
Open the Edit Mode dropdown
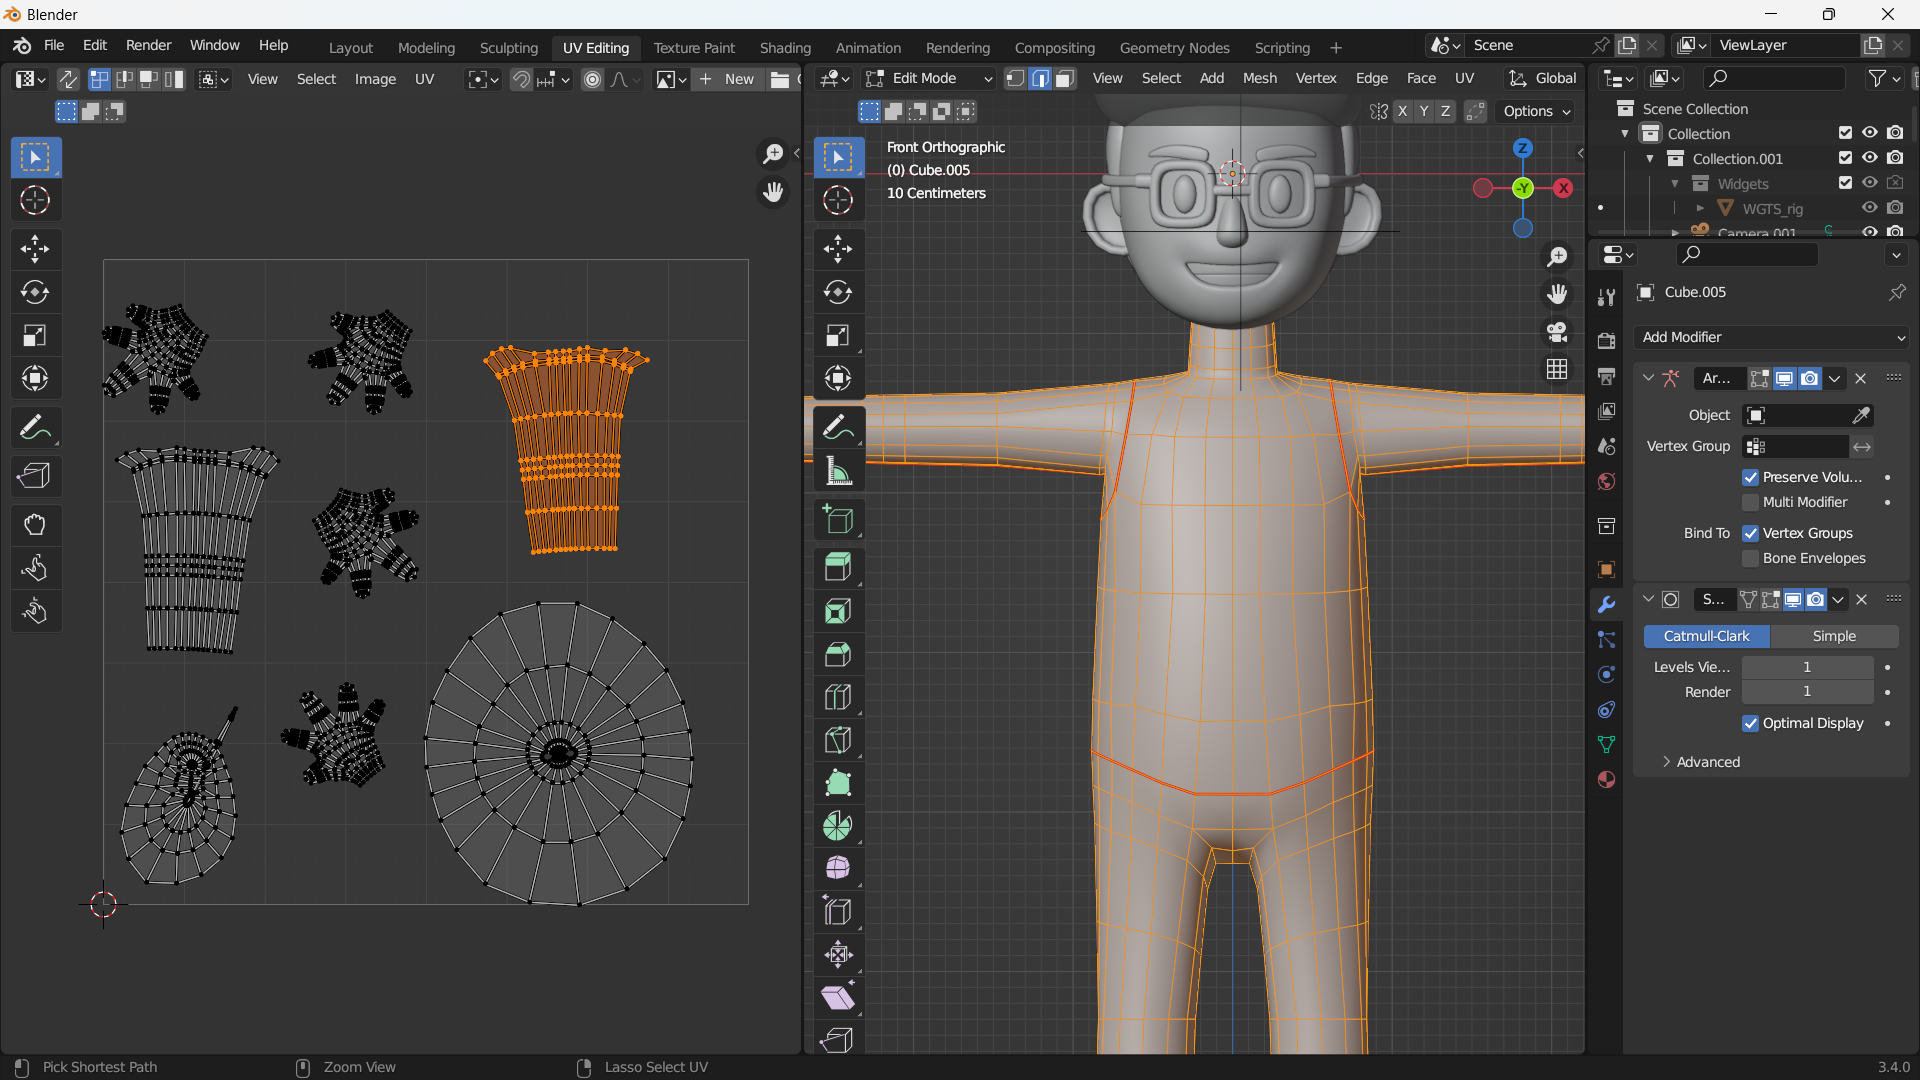tap(929, 78)
